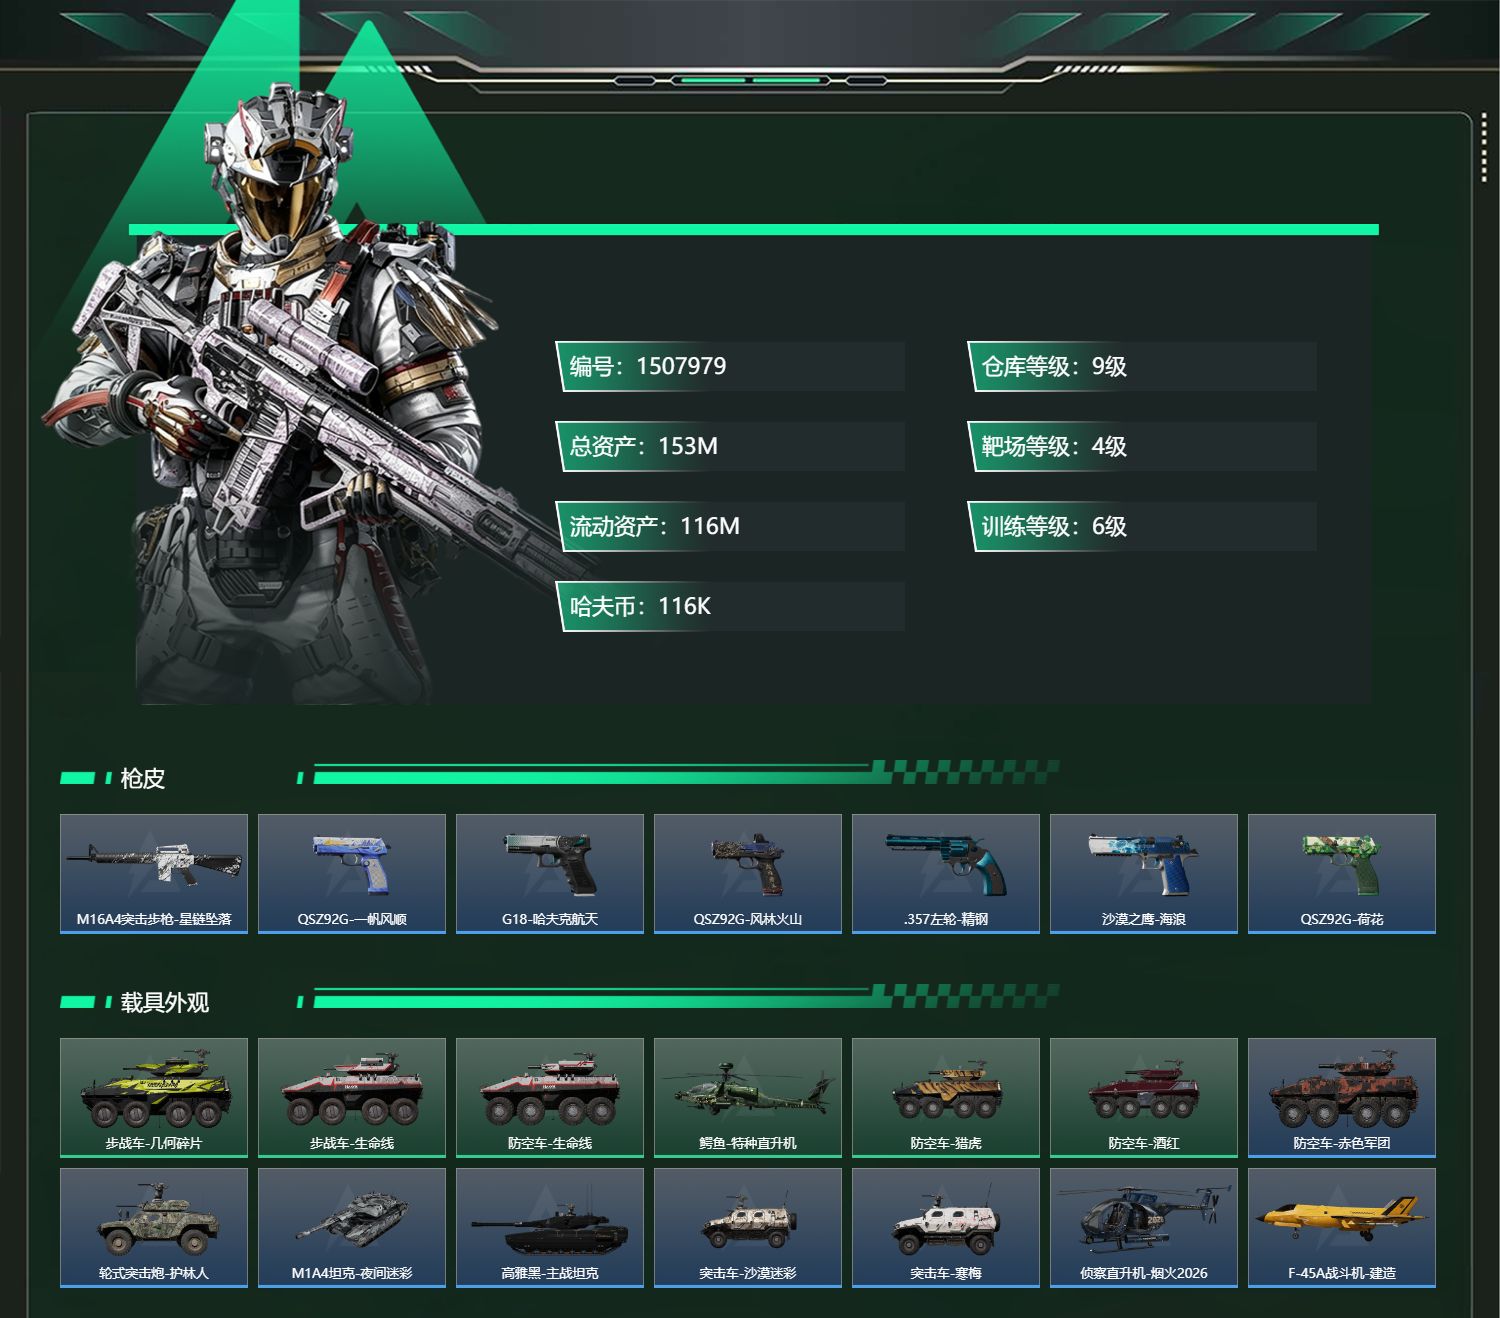1500x1318 pixels.
Task: Click the 训练等级：6级 label
Action: 1142,526
